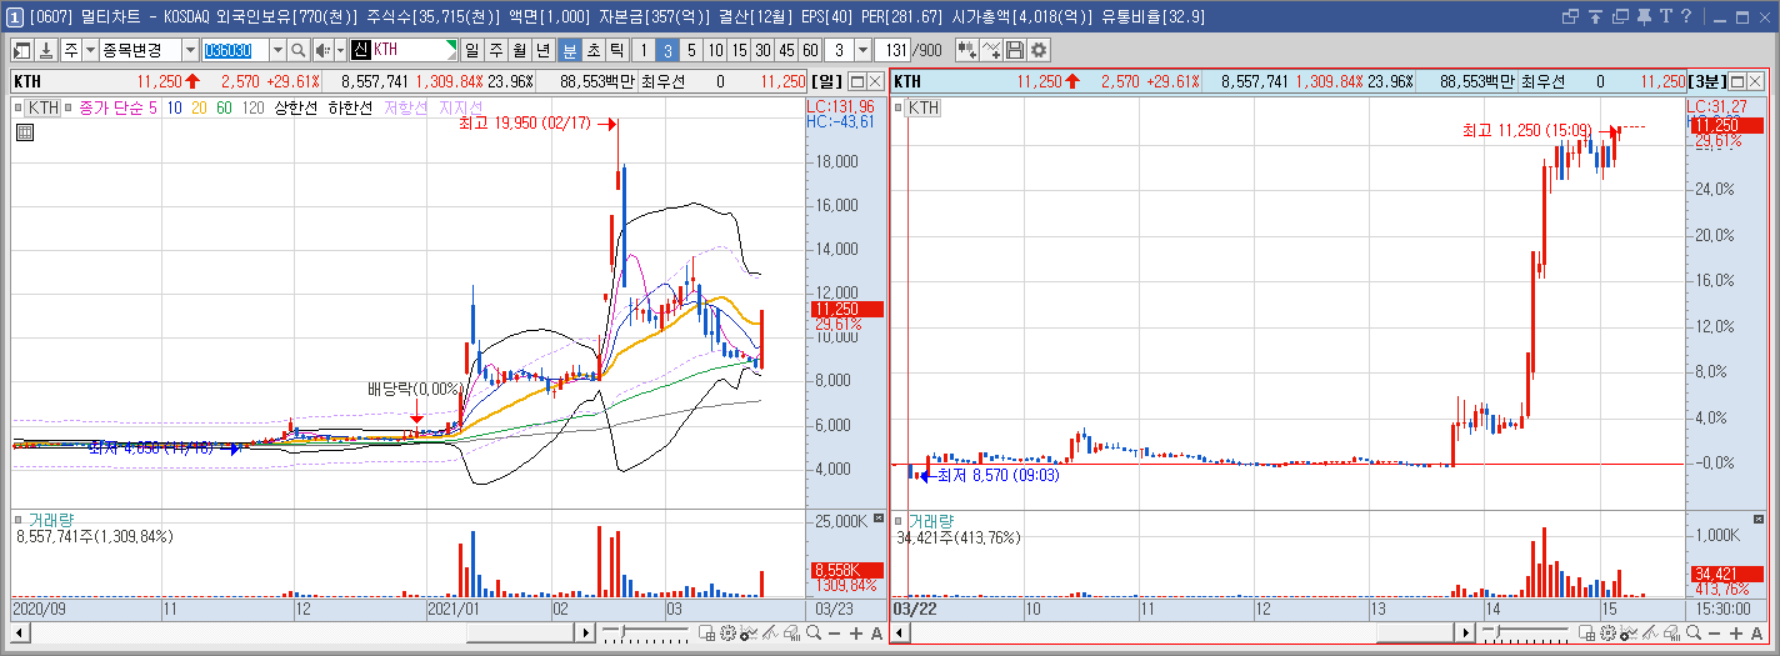The image size is (1780, 656).
Task: Select the 분 minute period button
Action: click(x=569, y=50)
